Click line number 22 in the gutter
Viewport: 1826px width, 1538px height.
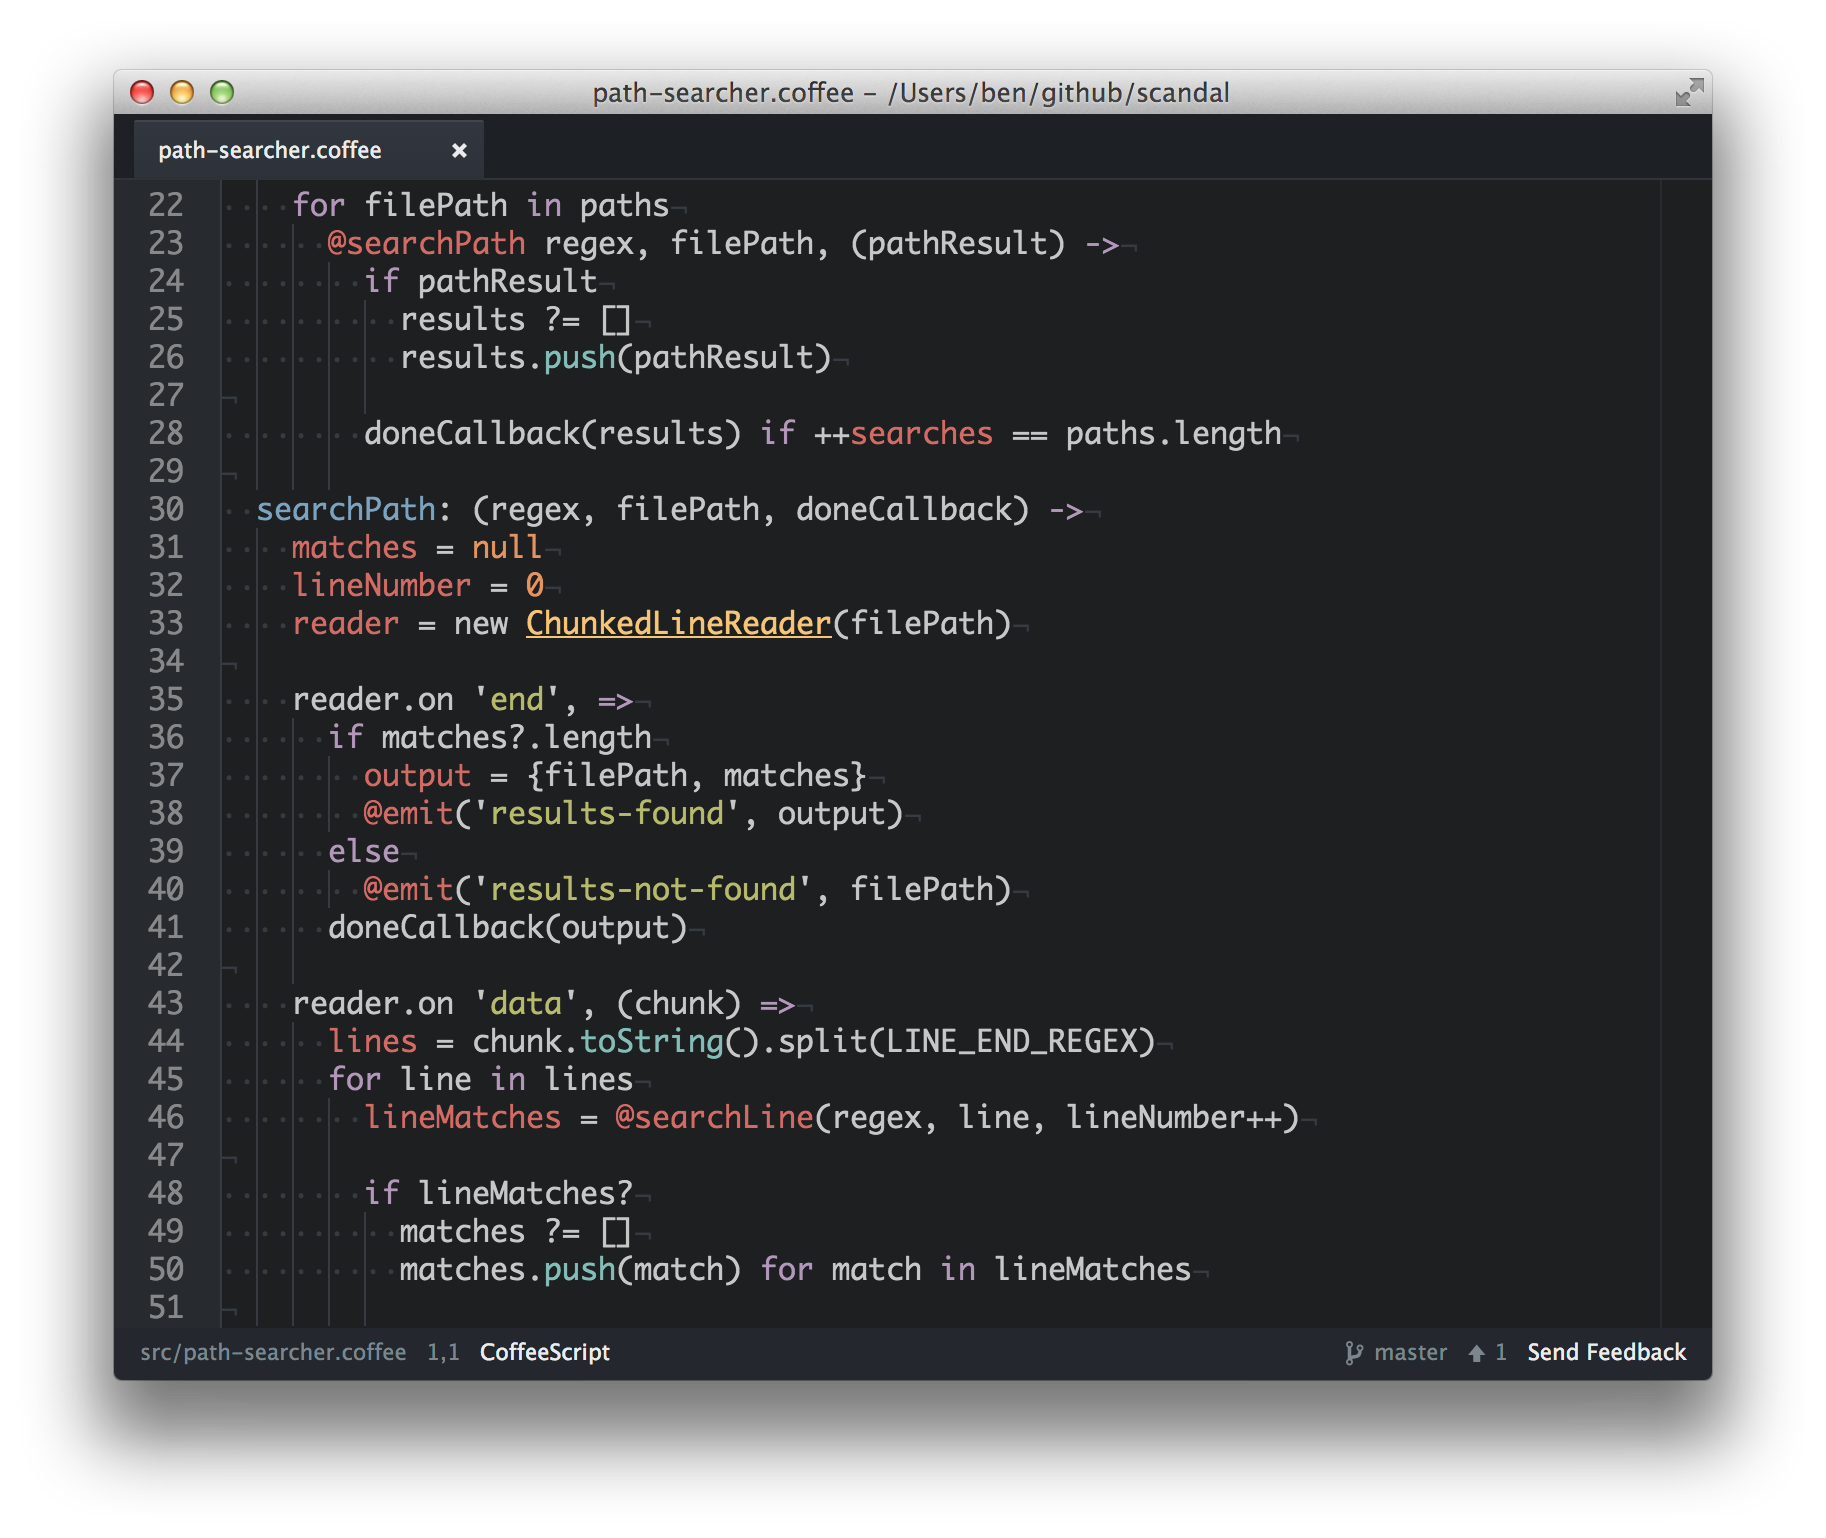click(166, 205)
